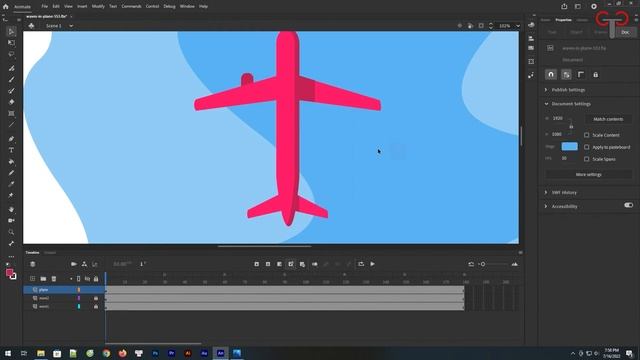This screenshot has height=360, width=640.
Task: Select the Line tool
Action: click(x=11, y=125)
